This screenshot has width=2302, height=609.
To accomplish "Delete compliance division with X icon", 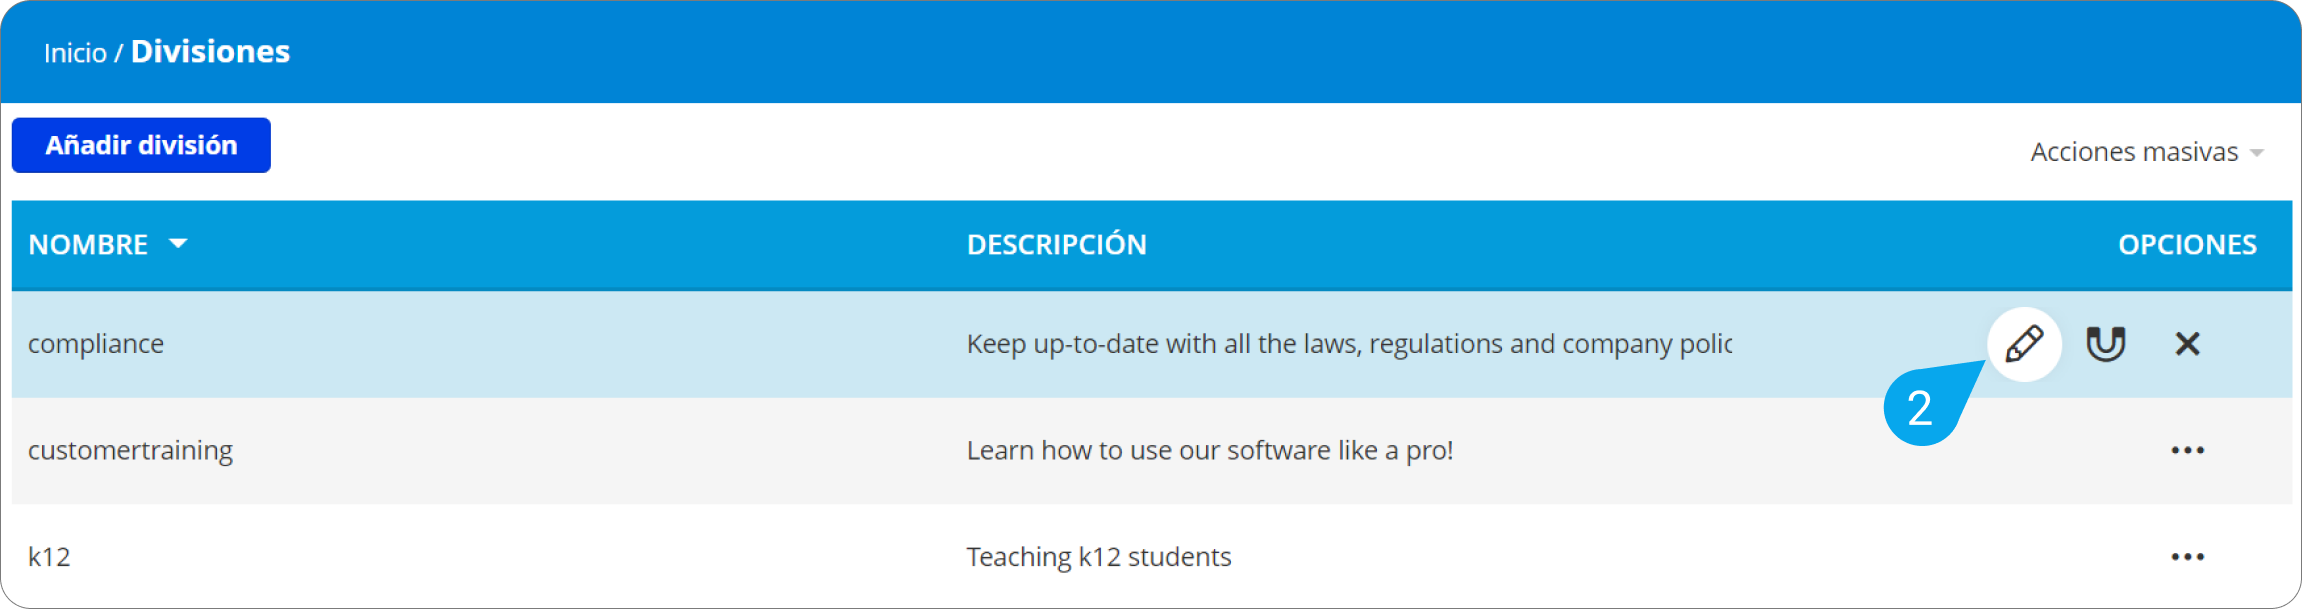I will (2187, 344).
